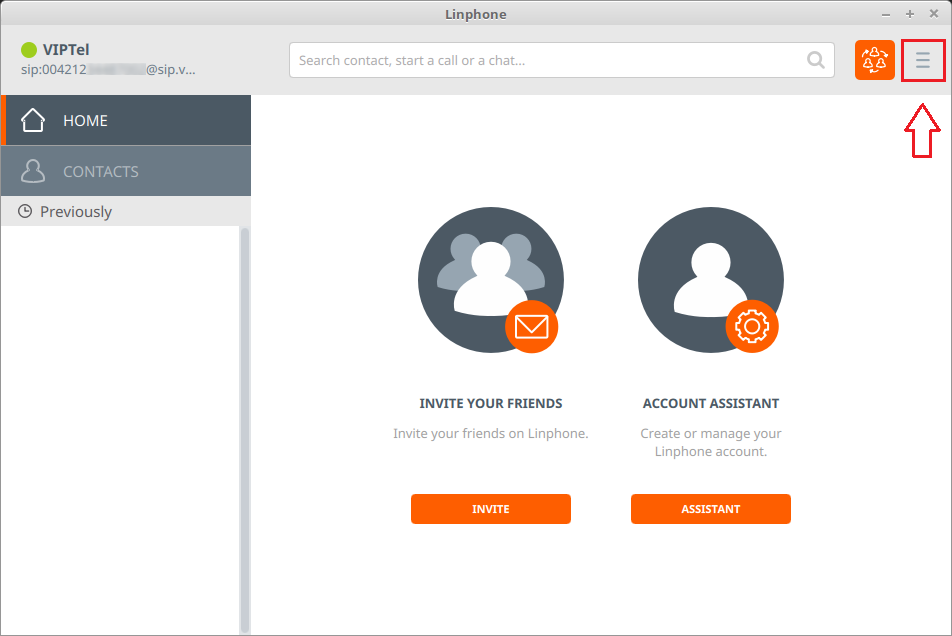The image size is (952, 636).
Task: Minimize the Linphone window
Action: [x=886, y=14]
